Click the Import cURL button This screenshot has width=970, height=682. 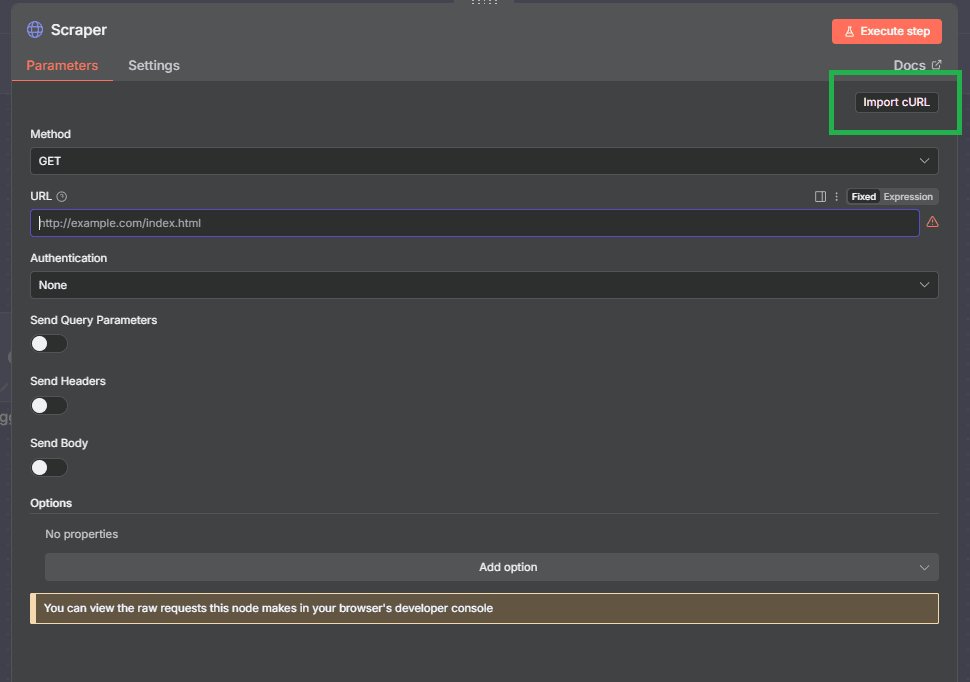(896, 102)
